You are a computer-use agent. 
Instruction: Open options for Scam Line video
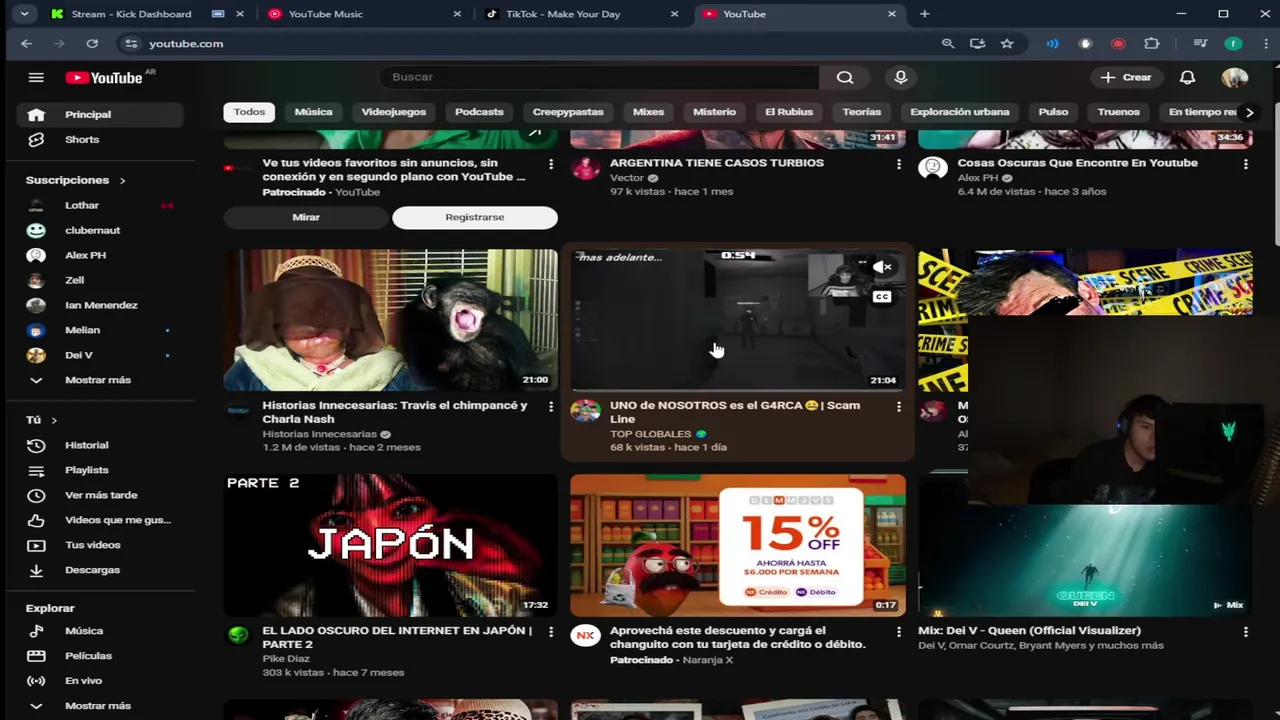(898, 406)
